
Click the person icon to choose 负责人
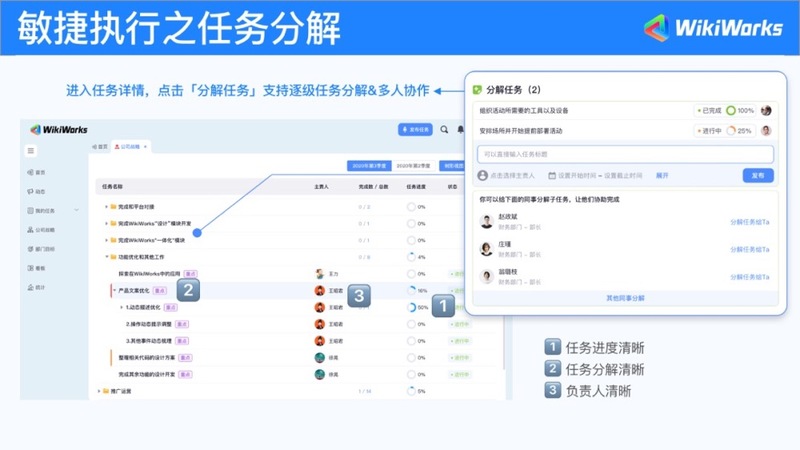click(483, 176)
